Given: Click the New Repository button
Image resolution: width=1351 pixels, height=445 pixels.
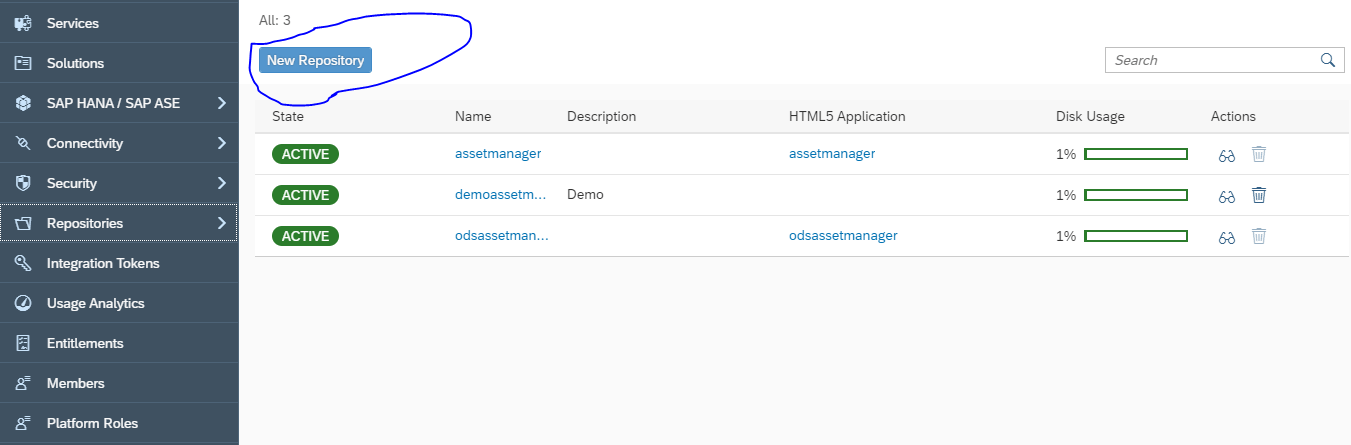Looking at the screenshot, I should coord(315,60).
